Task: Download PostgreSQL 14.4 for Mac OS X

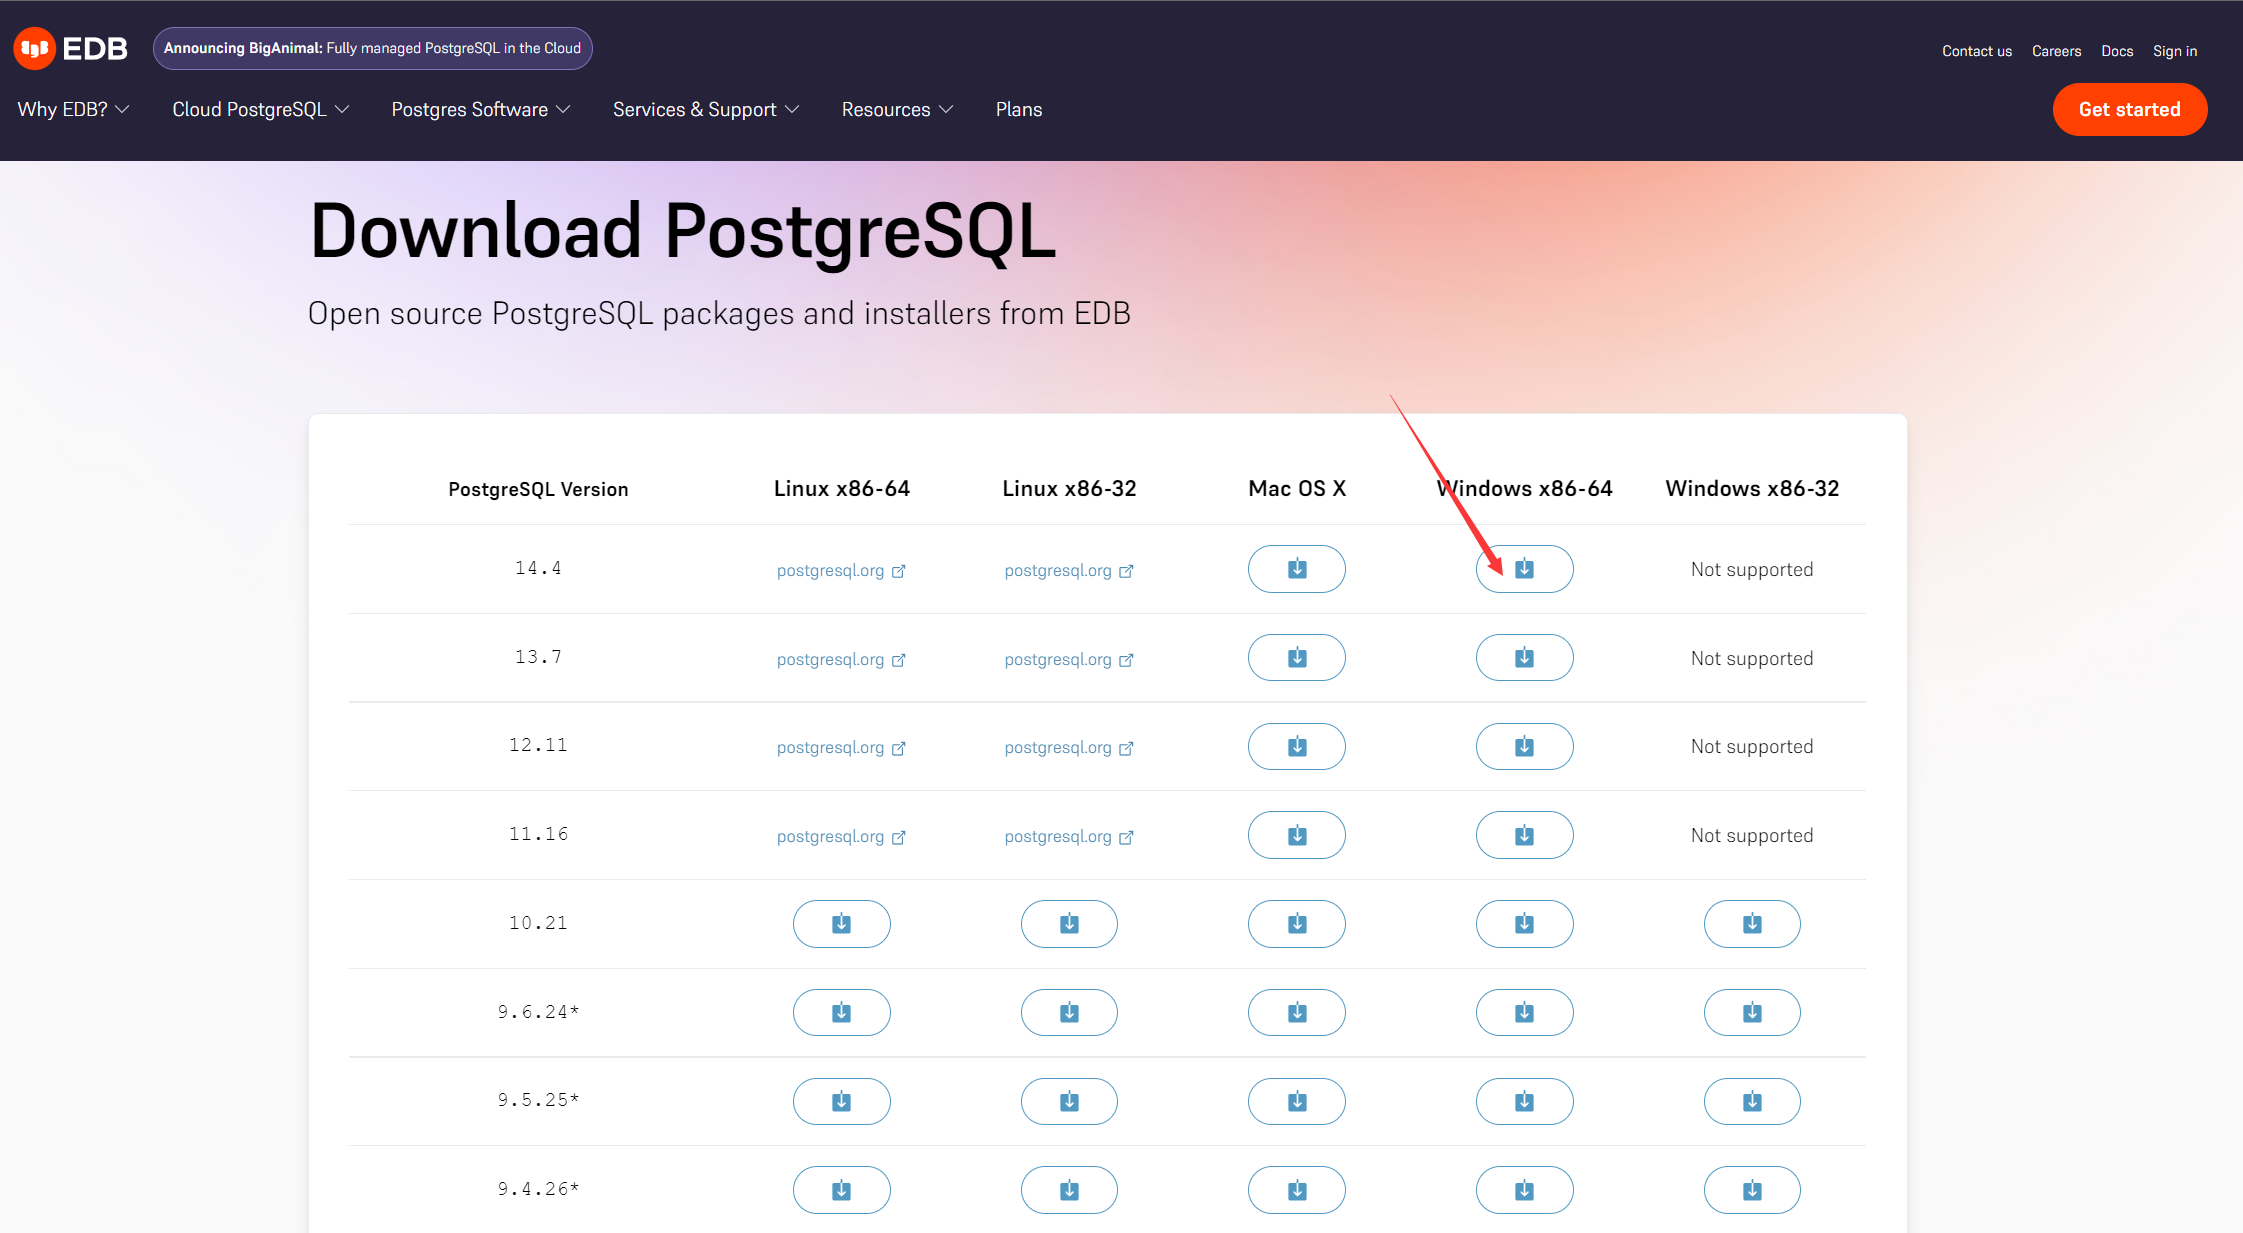Action: point(1296,569)
